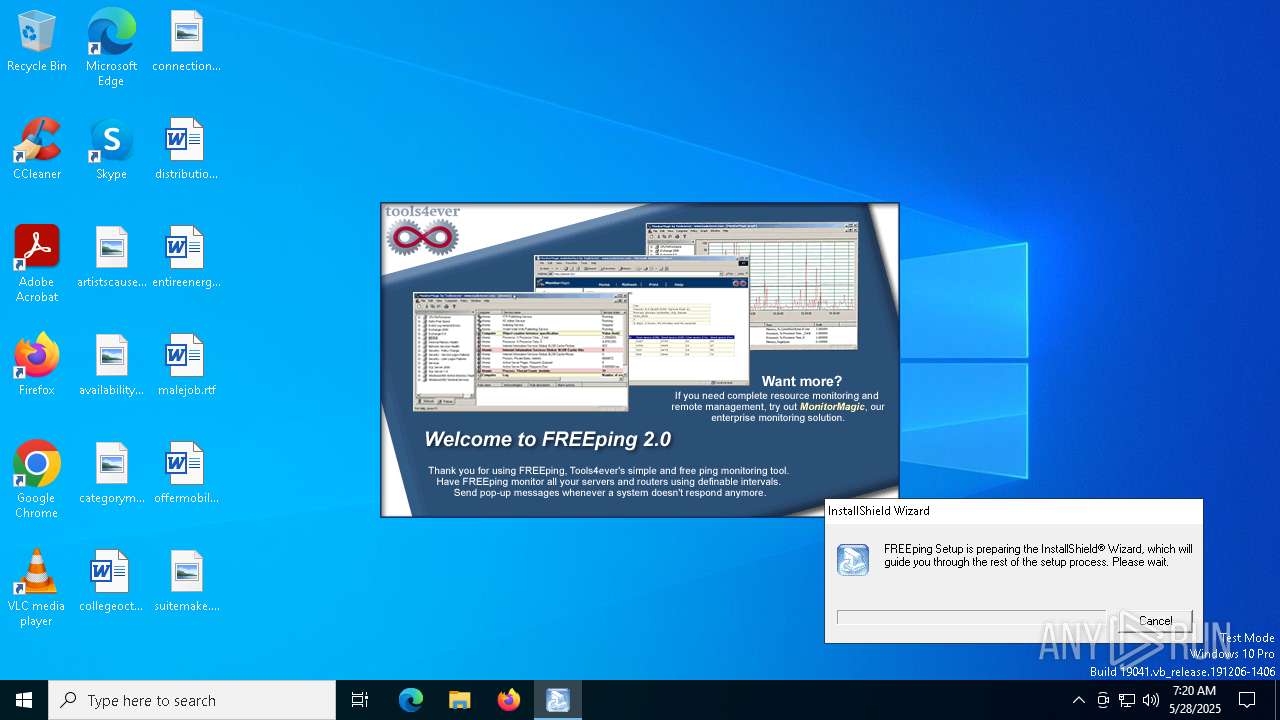Viewport: 1280px width, 720px height.
Task: Cancel the InstallShield Wizard setup
Action: pos(1155,621)
